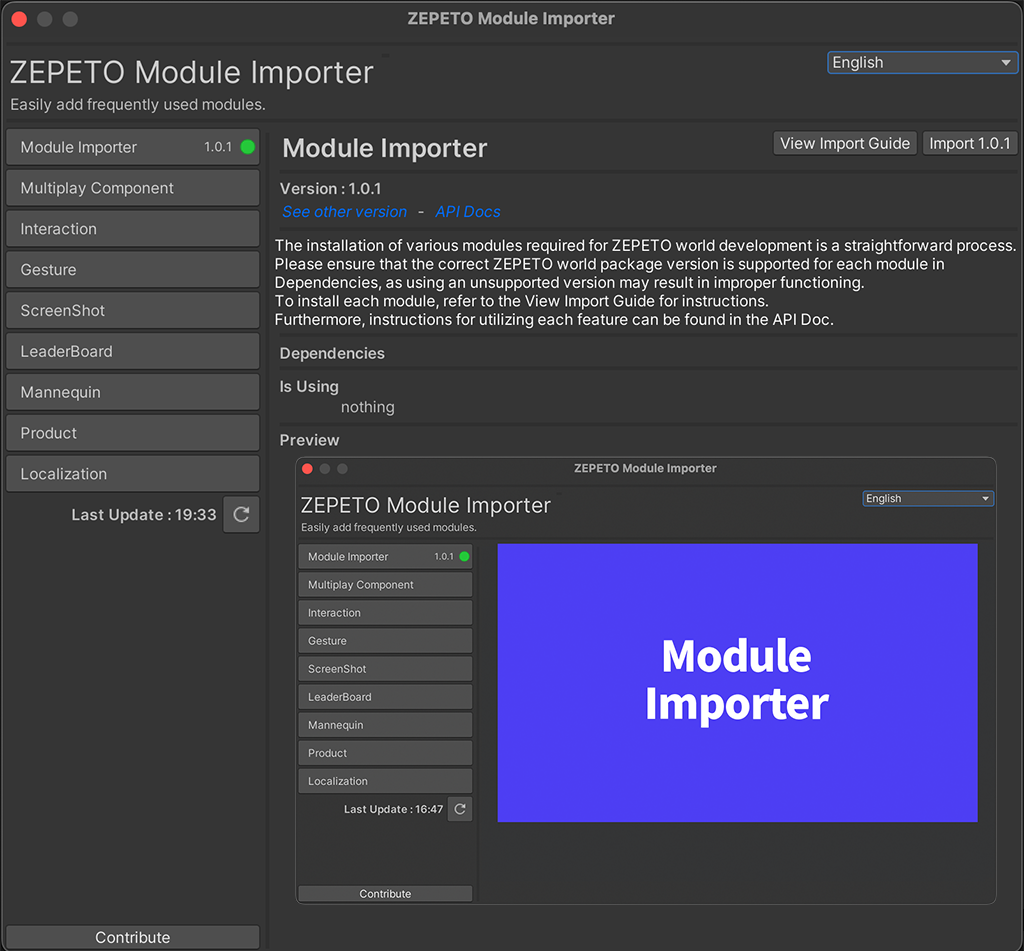Screen dimensions: 1024x951
Task: Click the Dependencies heading
Action: point(332,353)
